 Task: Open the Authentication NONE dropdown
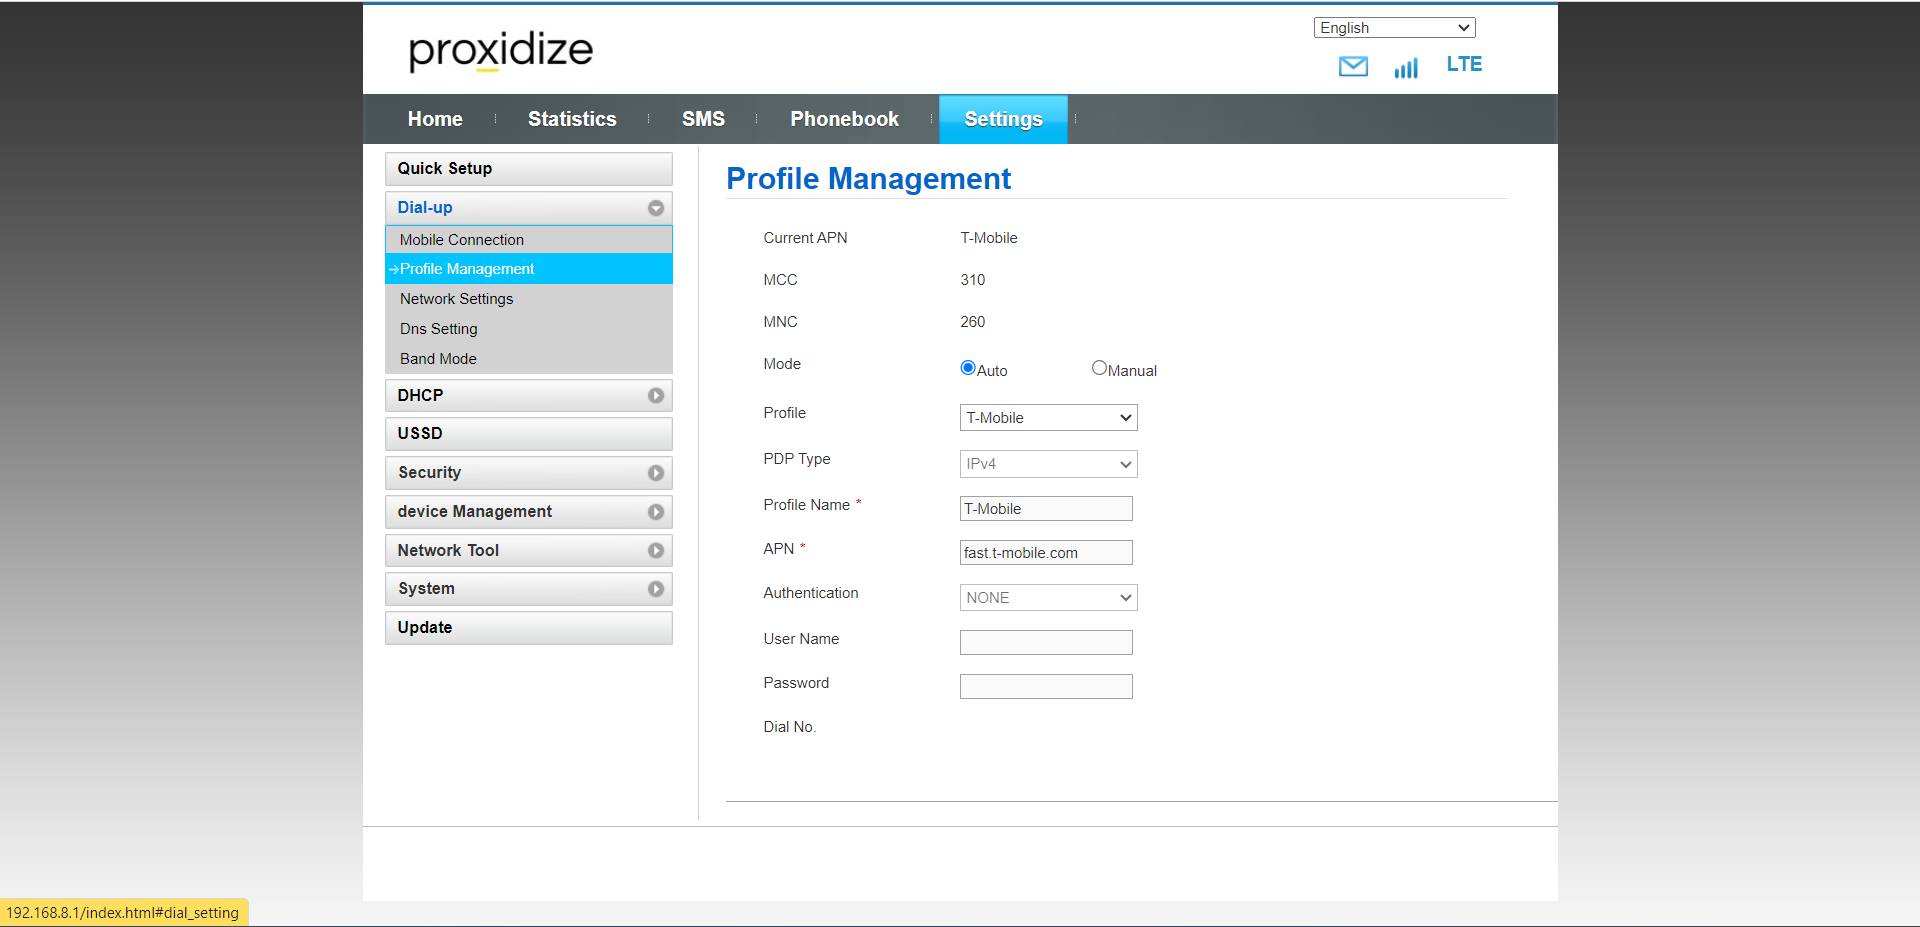click(1048, 598)
